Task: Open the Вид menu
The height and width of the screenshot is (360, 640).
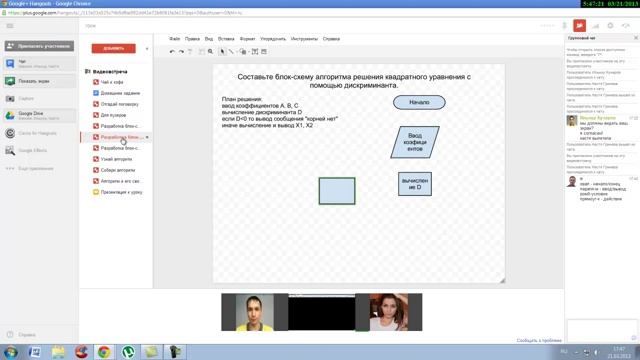Action: click(209, 39)
